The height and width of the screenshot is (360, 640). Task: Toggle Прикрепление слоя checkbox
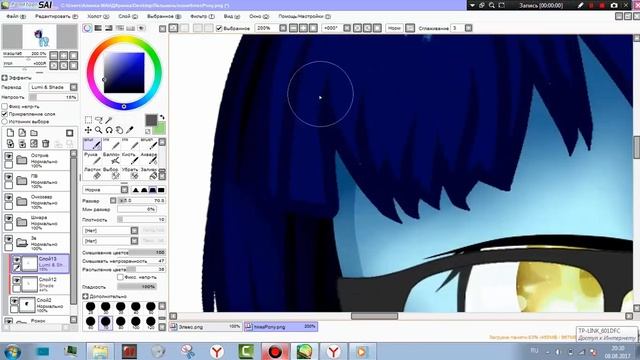[5, 114]
